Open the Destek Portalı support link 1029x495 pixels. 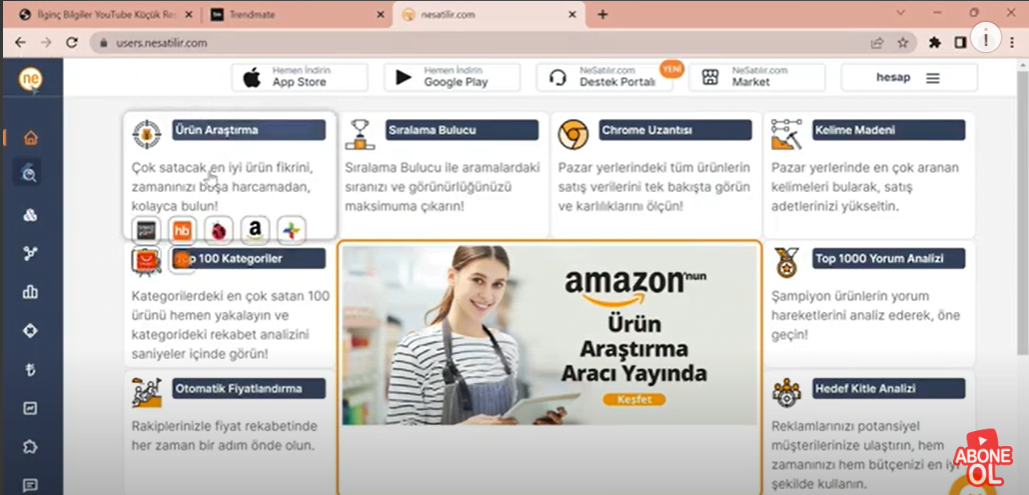[604, 77]
